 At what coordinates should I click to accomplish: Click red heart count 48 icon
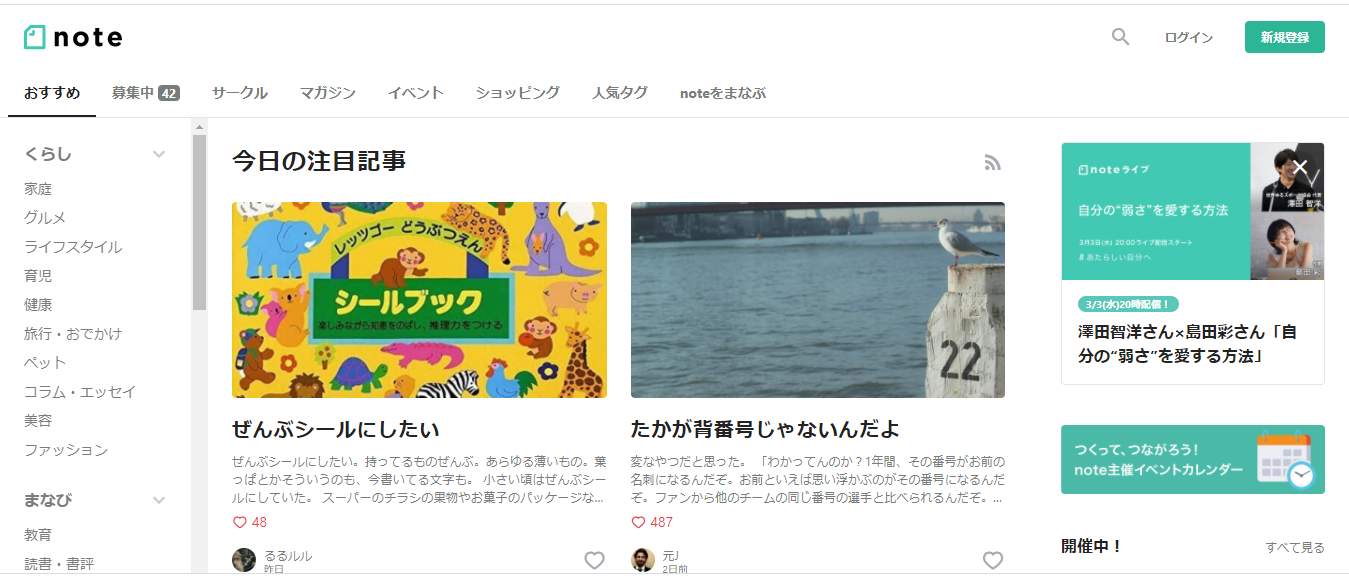(239, 522)
